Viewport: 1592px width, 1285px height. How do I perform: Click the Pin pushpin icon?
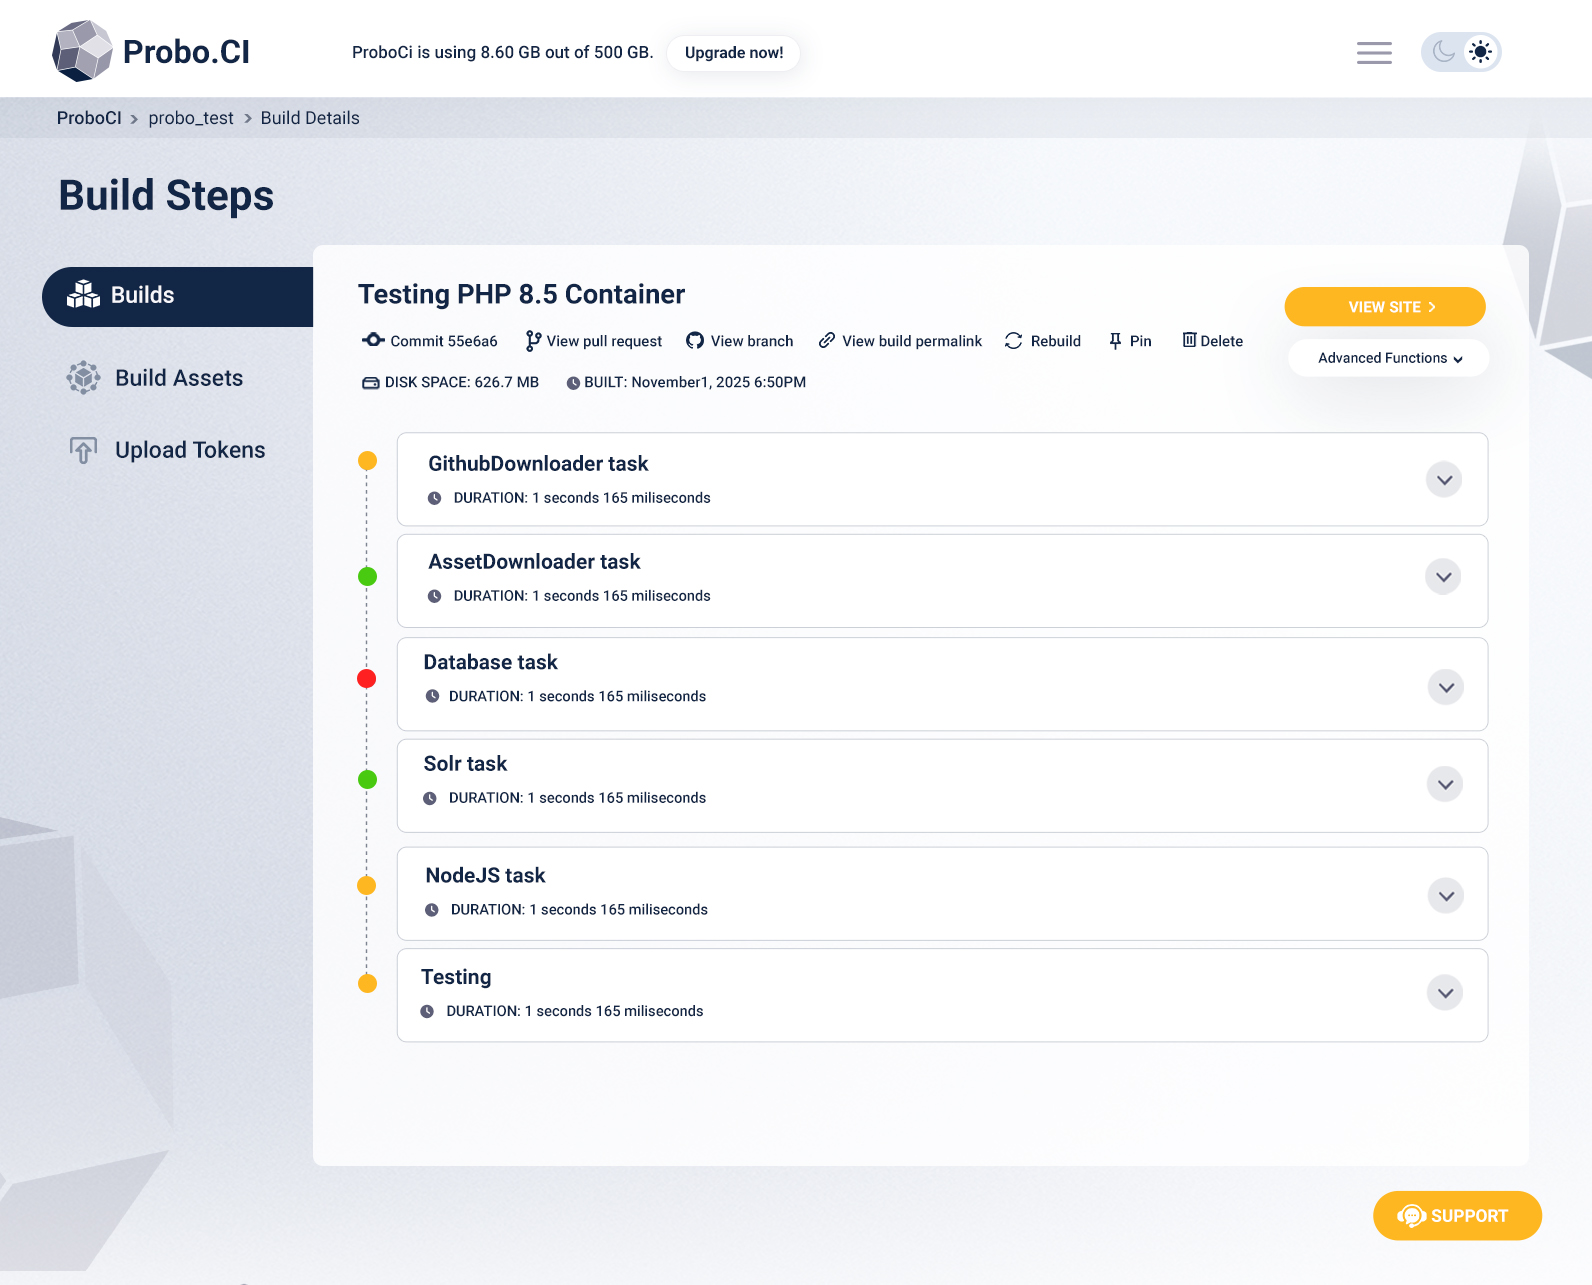pos(1115,341)
